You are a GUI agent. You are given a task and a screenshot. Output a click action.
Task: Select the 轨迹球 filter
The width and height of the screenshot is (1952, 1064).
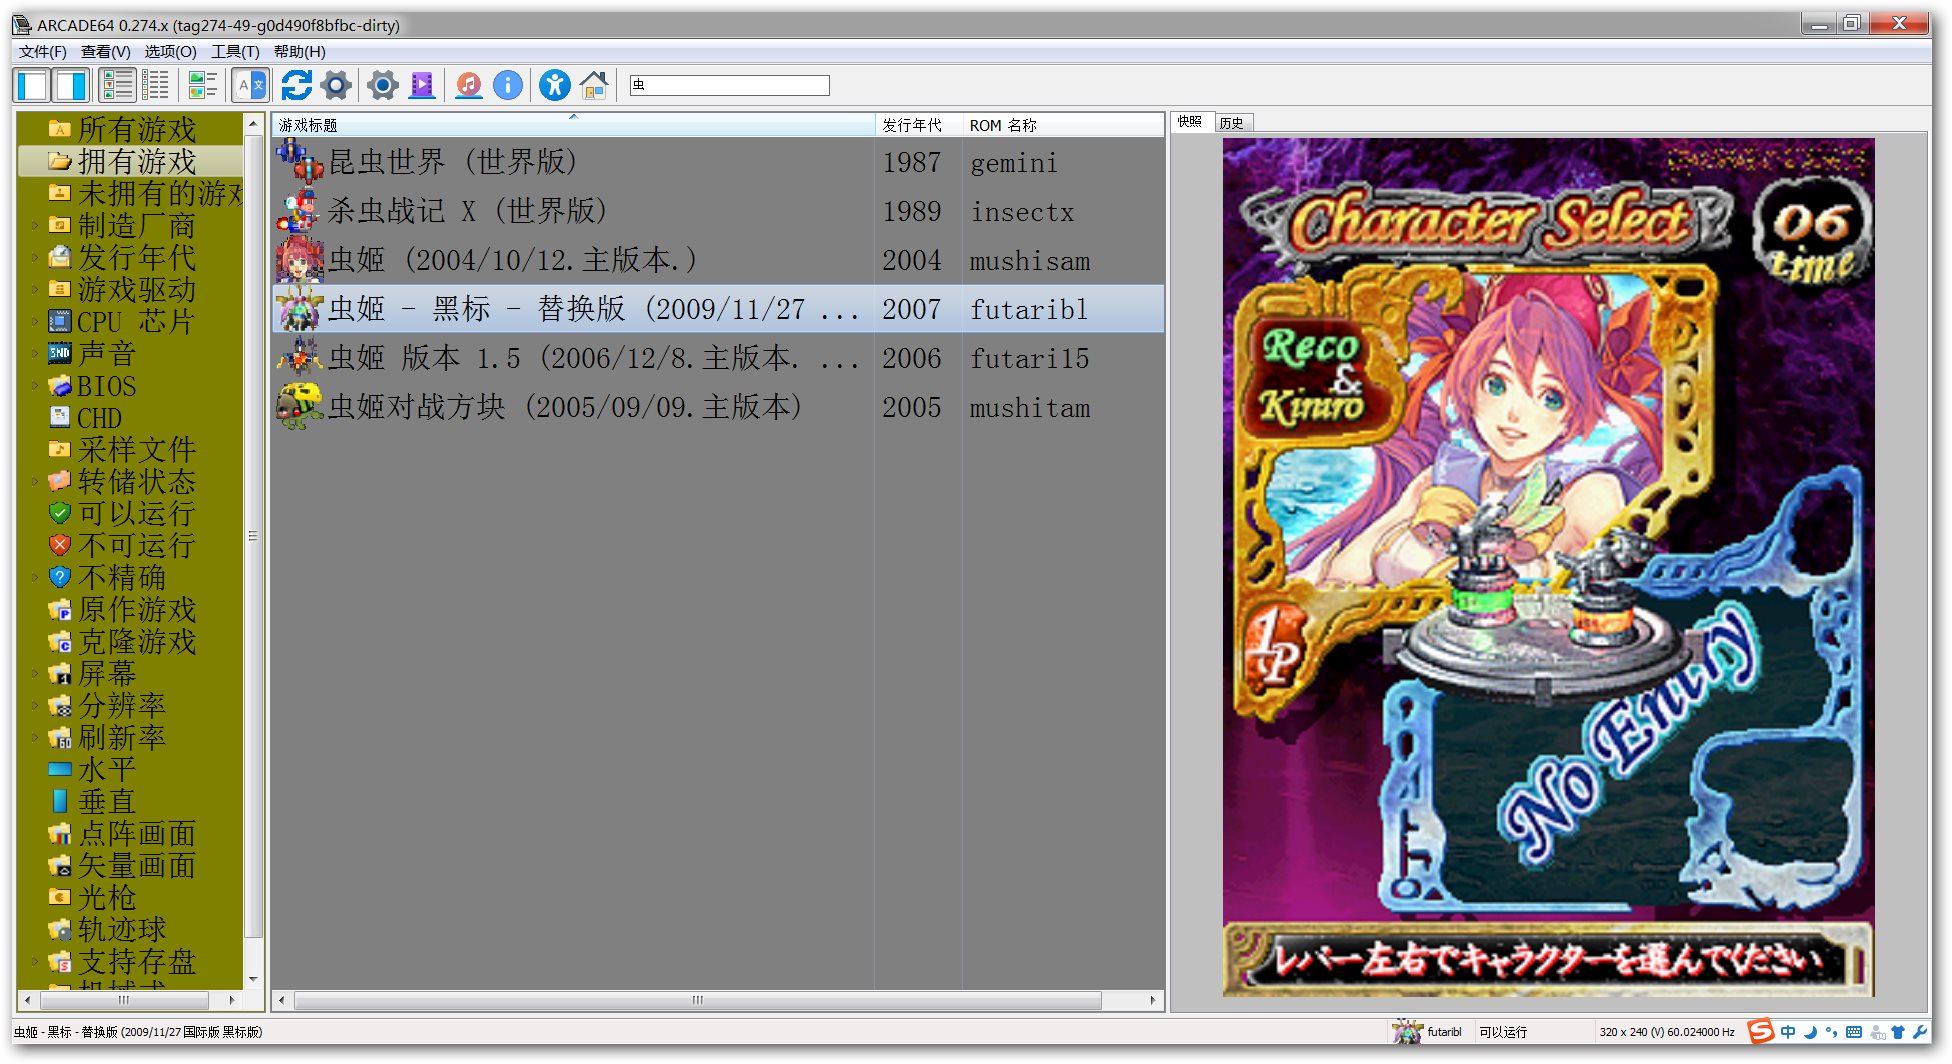tap(122, 929)
